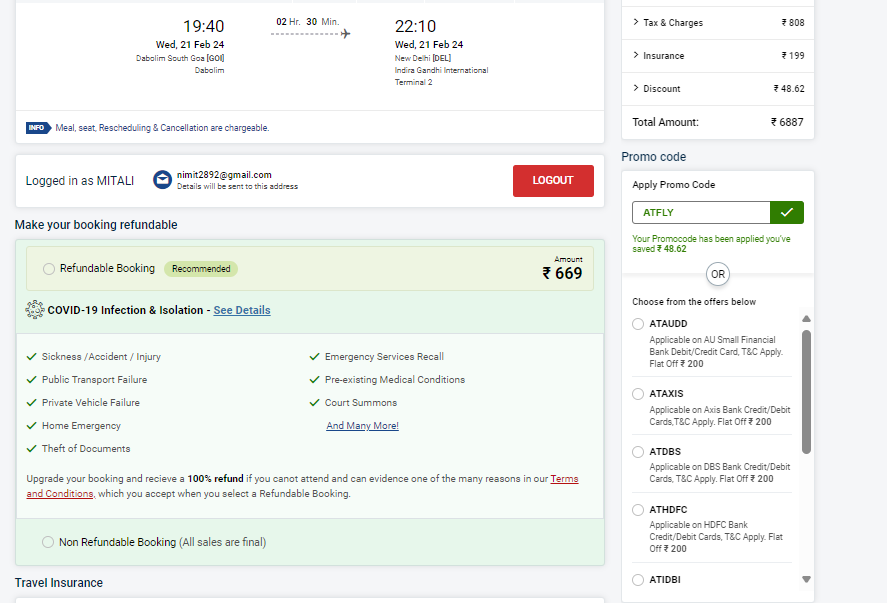
Task: Click the email envelope icon
Action: pos(162,180)
